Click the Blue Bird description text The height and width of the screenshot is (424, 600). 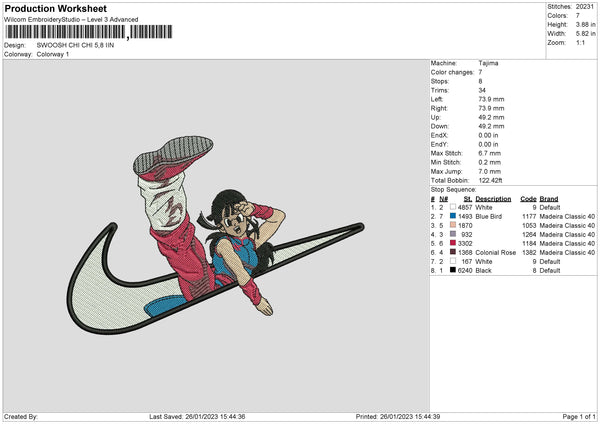(x=489, y=217)
